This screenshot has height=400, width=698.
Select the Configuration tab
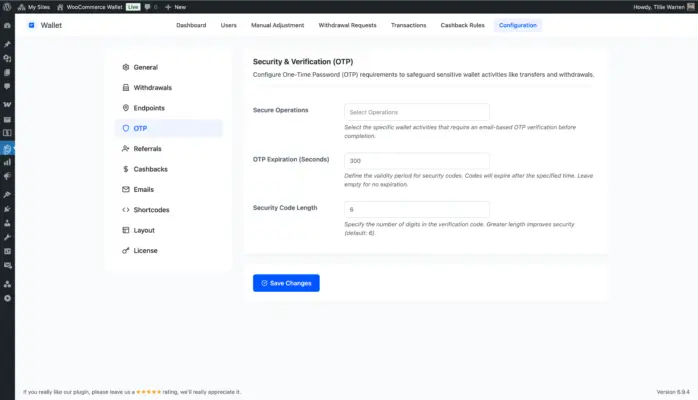[x=518, y=25]
